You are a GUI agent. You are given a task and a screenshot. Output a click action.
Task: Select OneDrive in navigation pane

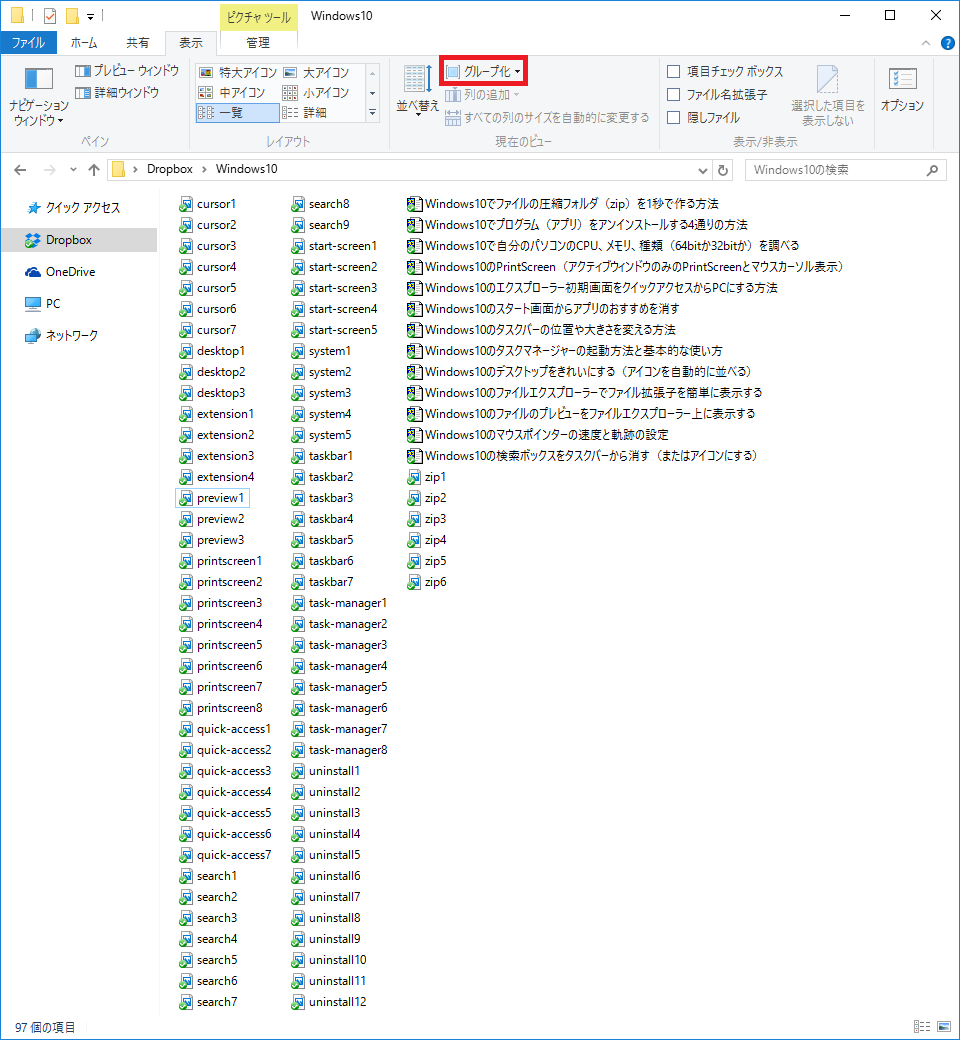click(70, 272)
